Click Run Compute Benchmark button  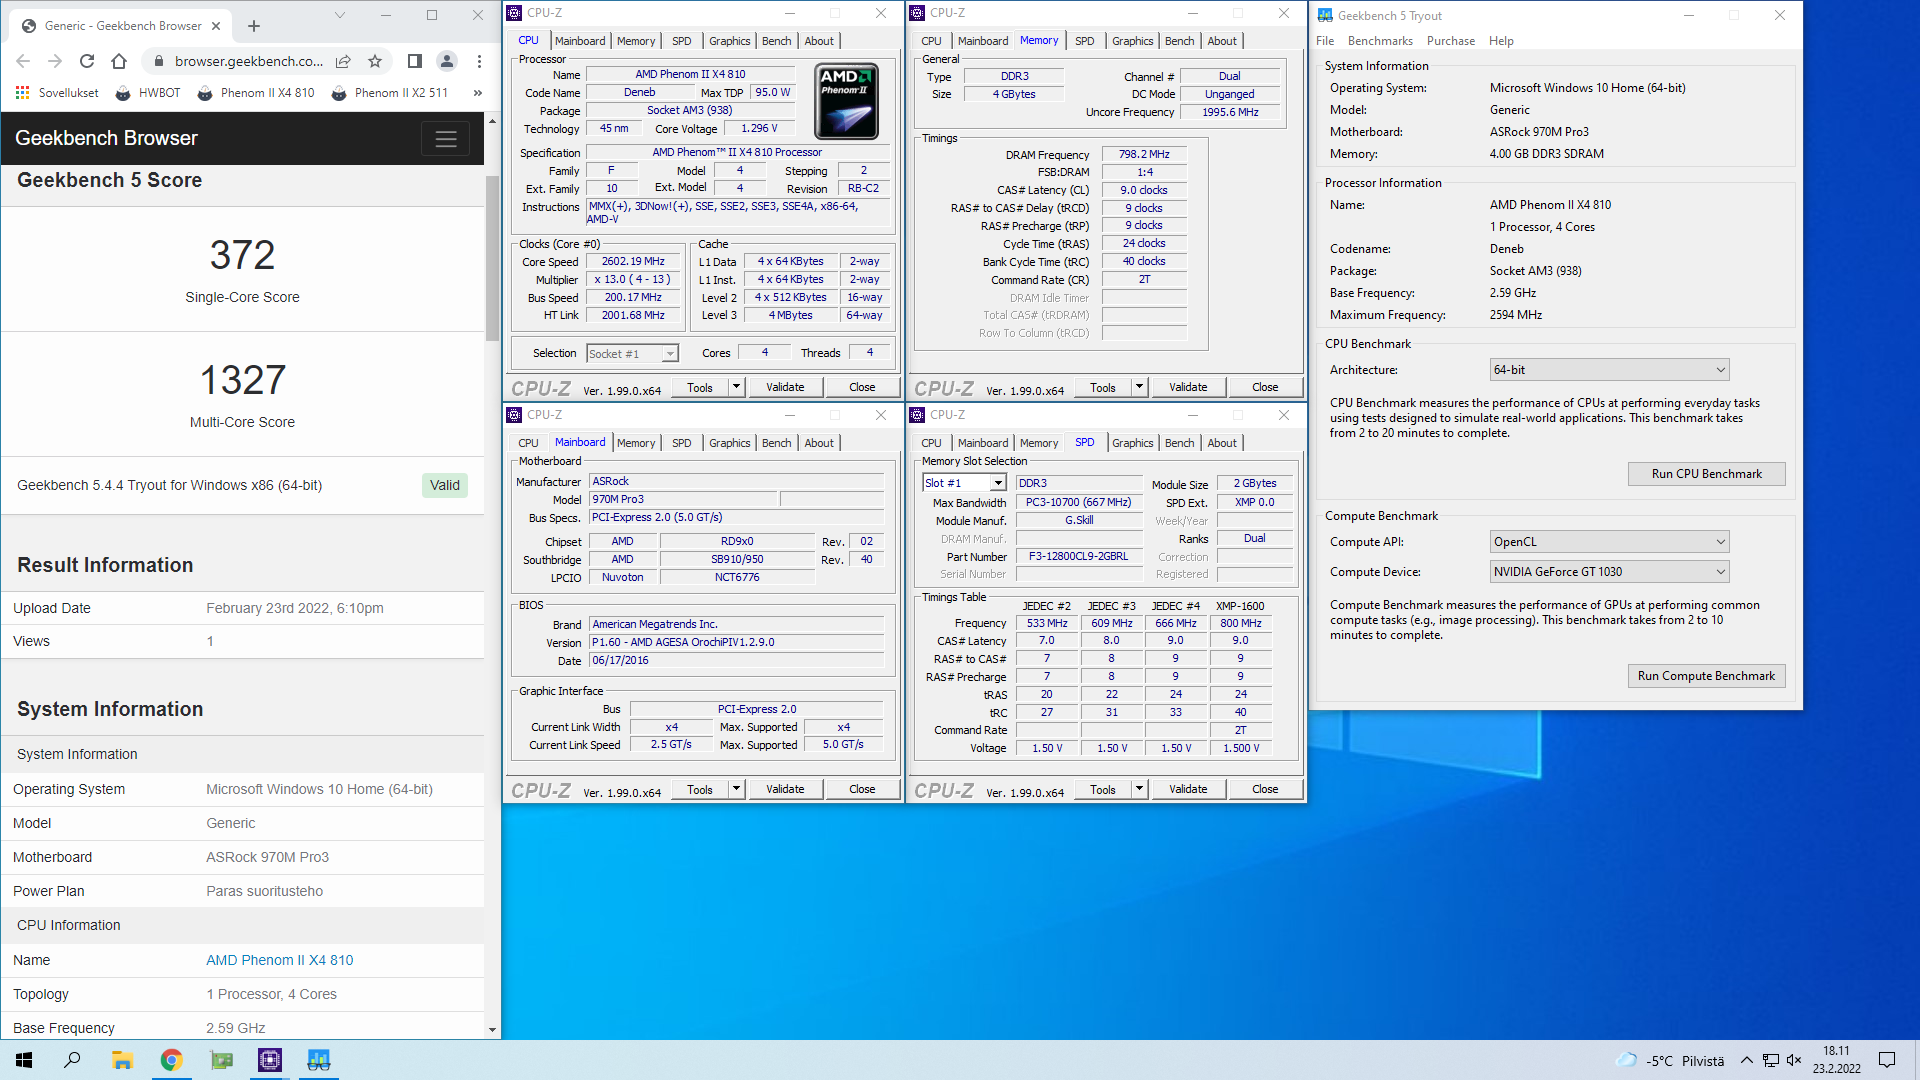[x=1706, y=676]
